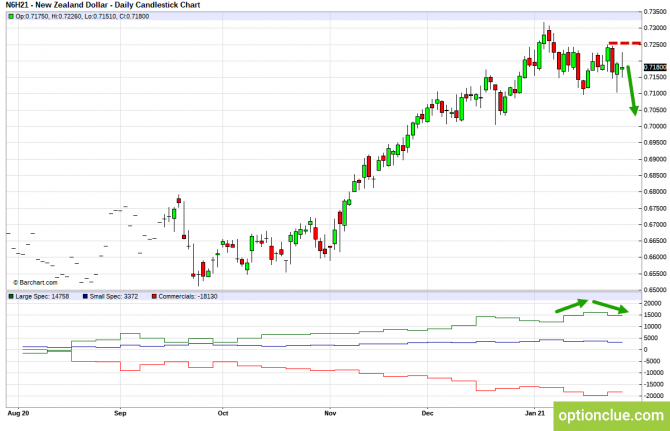Click the 0.72500 price axis label
The width and height of the screenshot is (670, 431).
(655, 44)
